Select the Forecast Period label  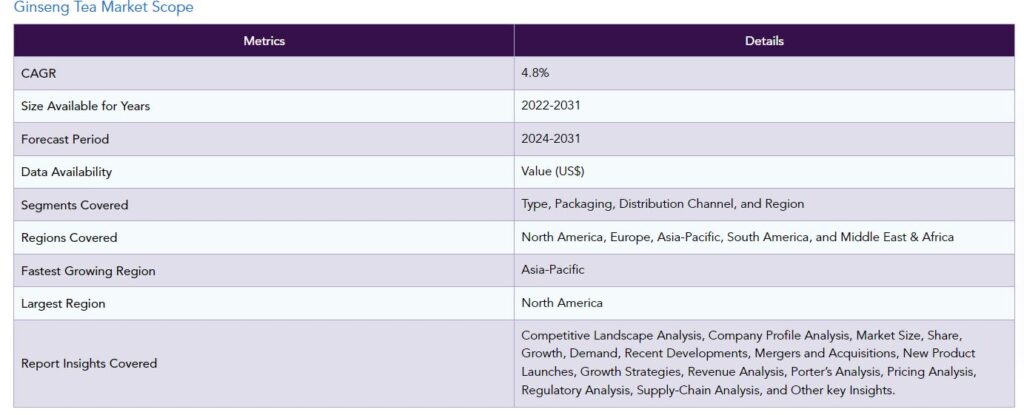click(x=65, y=139)
